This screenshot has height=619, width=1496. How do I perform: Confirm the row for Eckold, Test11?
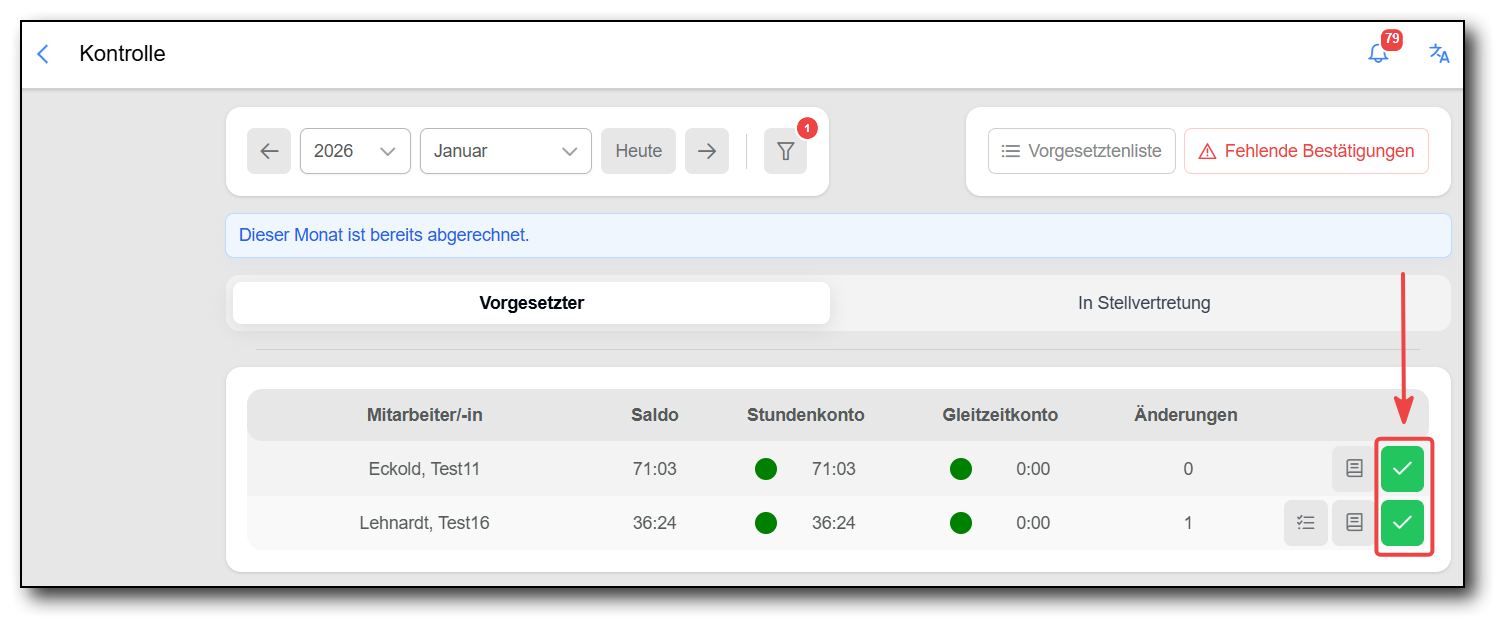click(x=1402, y=468)
